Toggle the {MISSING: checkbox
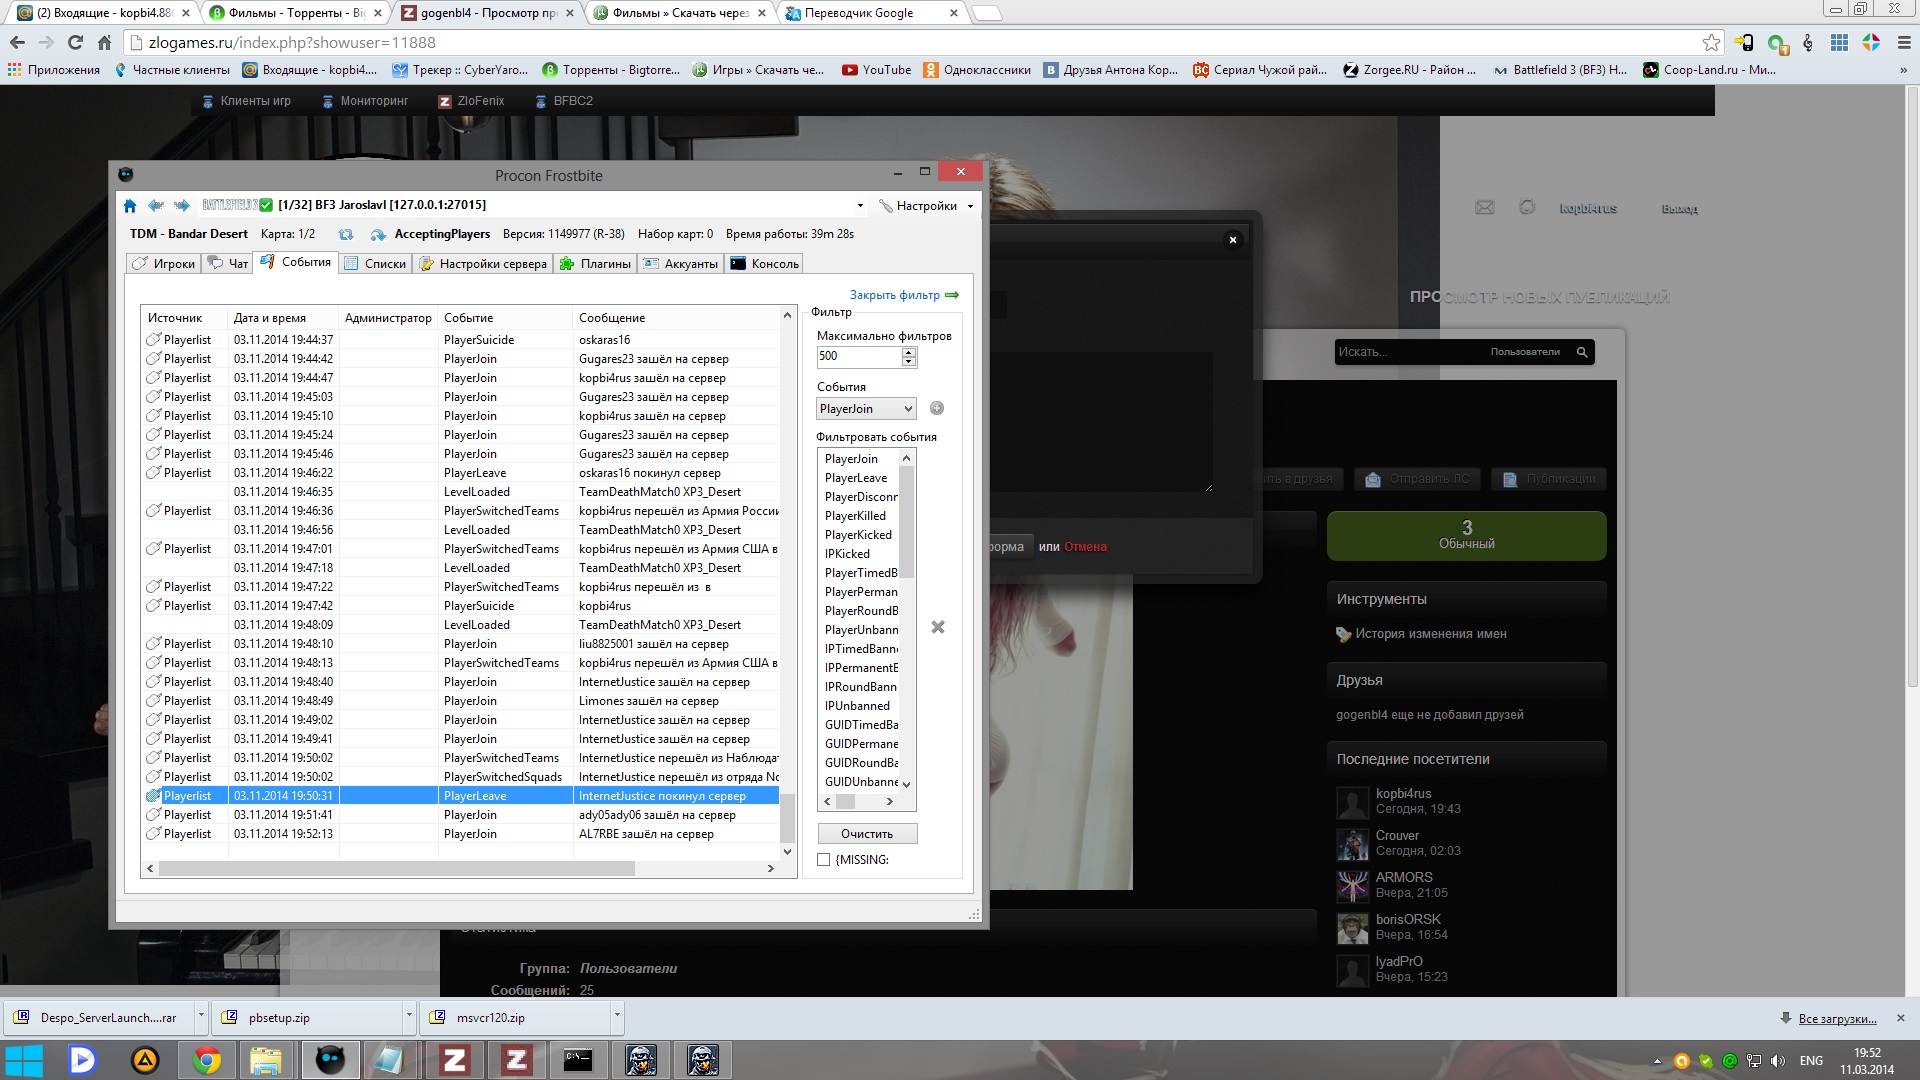The image size is (1920, 1080). [824, 860]
